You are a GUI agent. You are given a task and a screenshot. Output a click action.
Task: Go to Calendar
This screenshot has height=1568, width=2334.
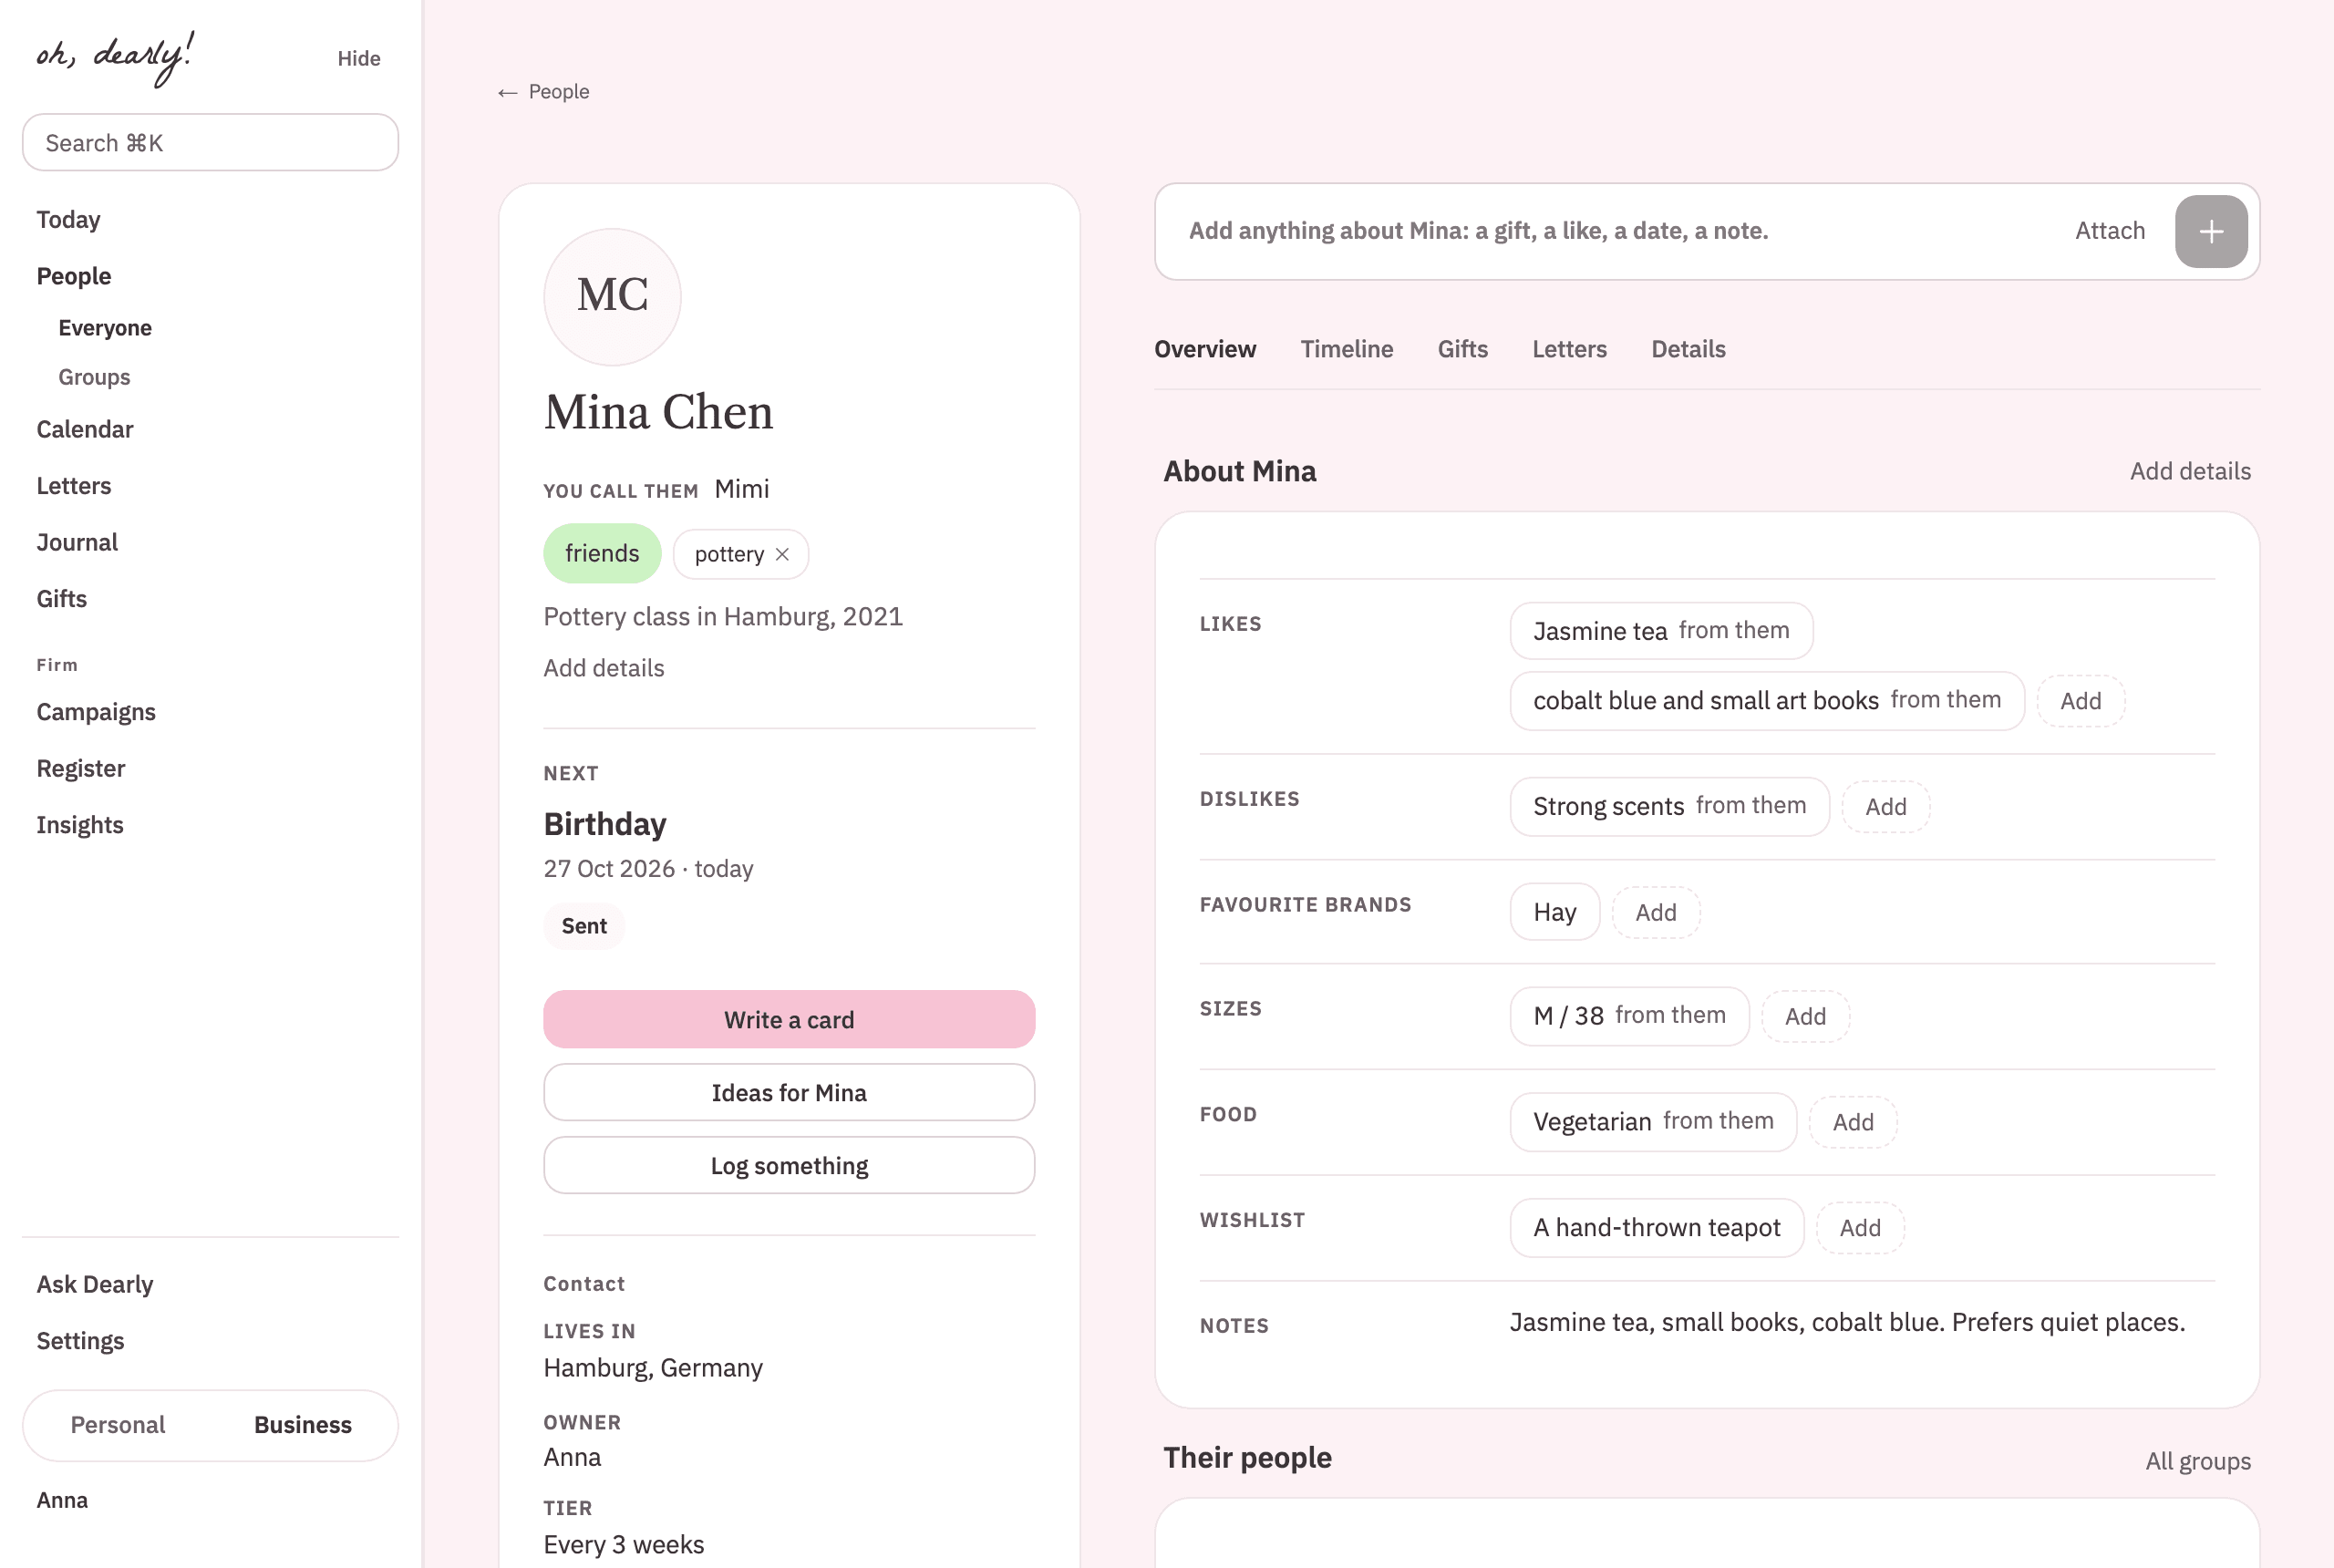(84, 429)
